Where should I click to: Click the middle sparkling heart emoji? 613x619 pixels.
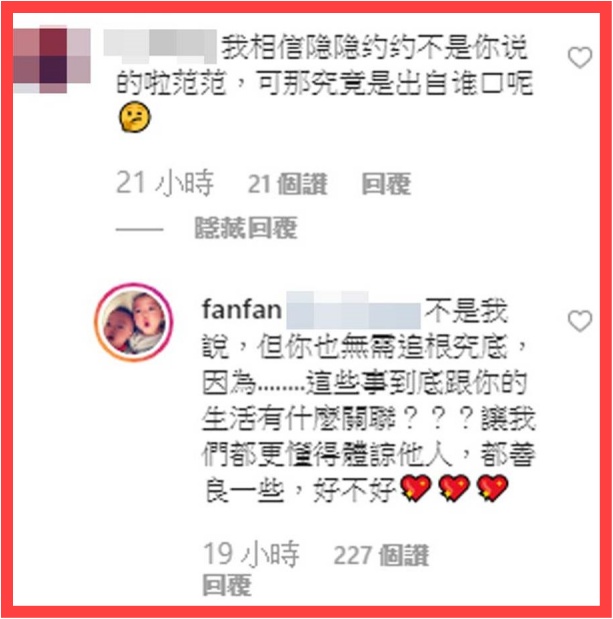(x=454, y=488)
